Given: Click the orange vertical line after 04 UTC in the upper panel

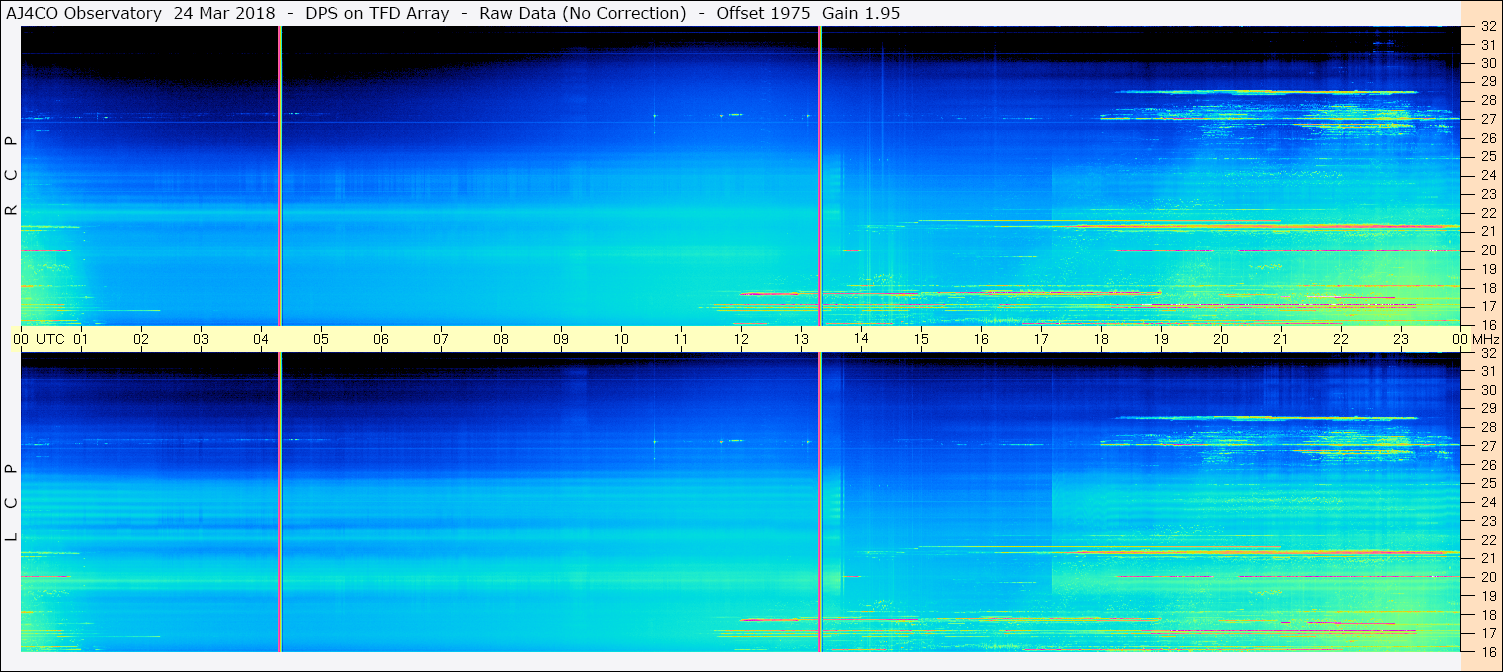Looking at the screenshot, I should point(280,175).
